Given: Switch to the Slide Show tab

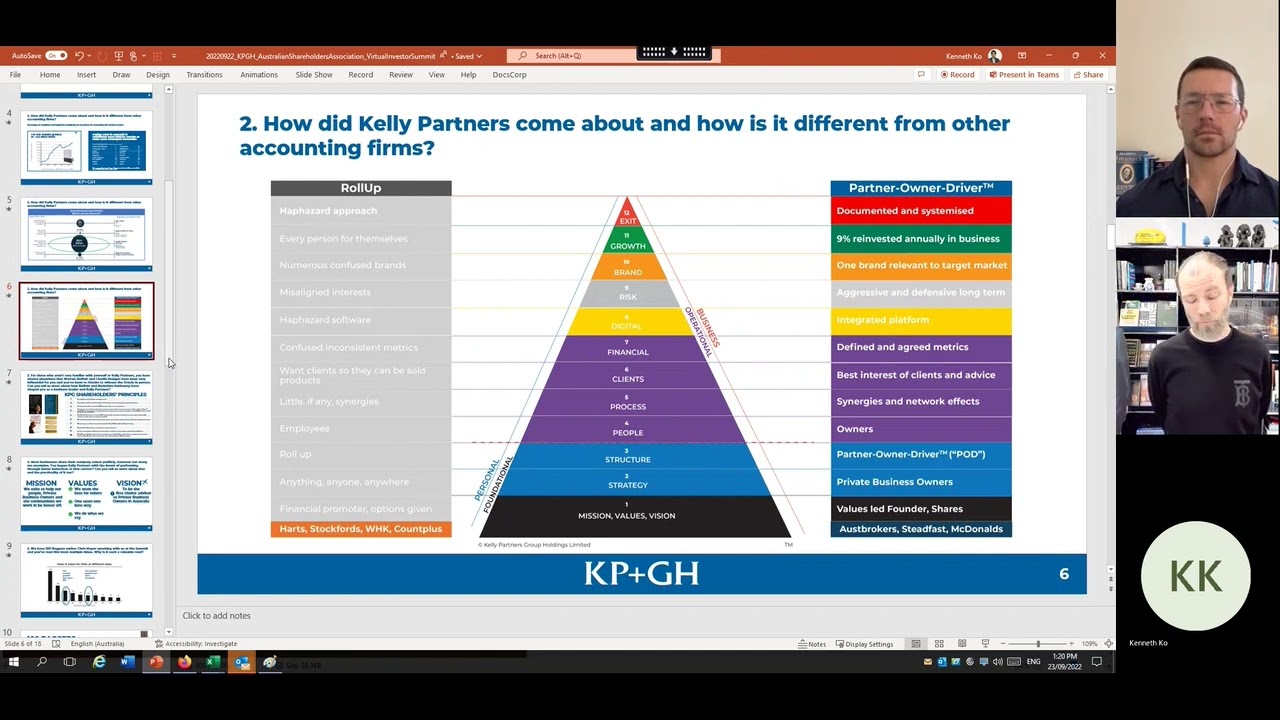Looking at the screenshot, I should coord(314,75).
